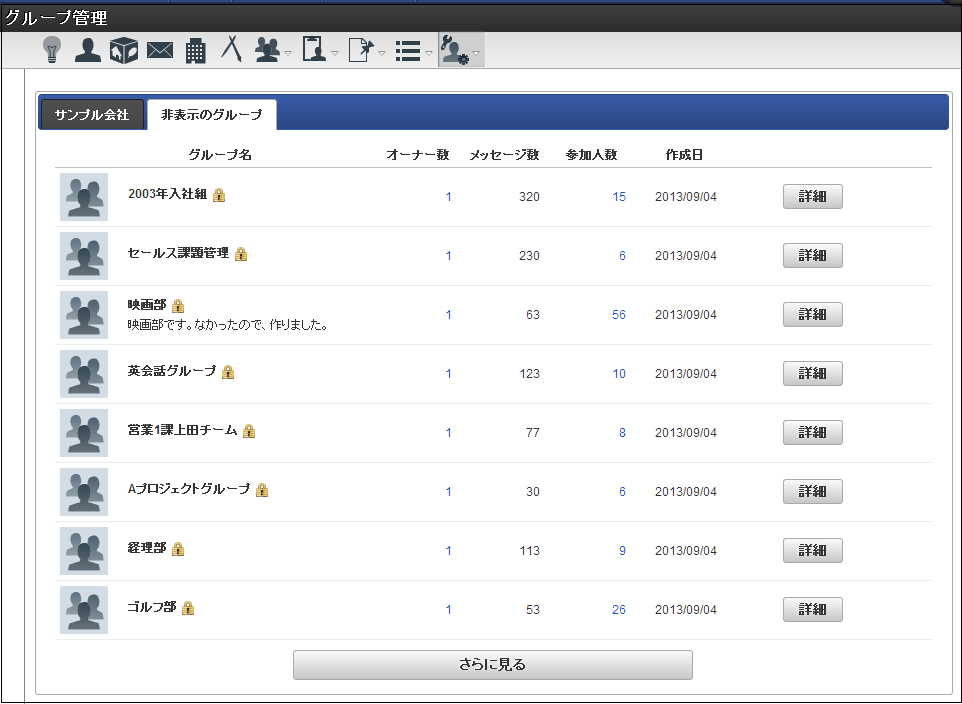Expand the admin settings dropdown arrow

pos(477,52)
